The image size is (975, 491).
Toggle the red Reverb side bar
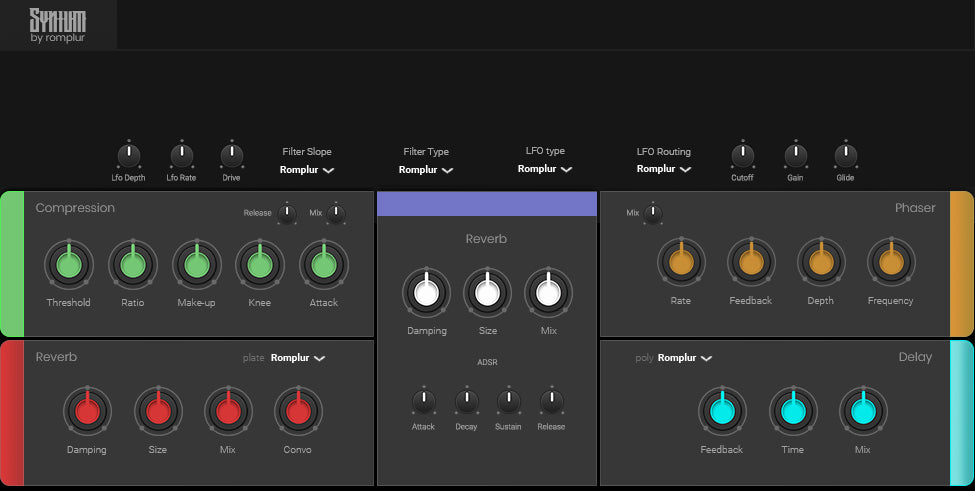click(12, 413)
